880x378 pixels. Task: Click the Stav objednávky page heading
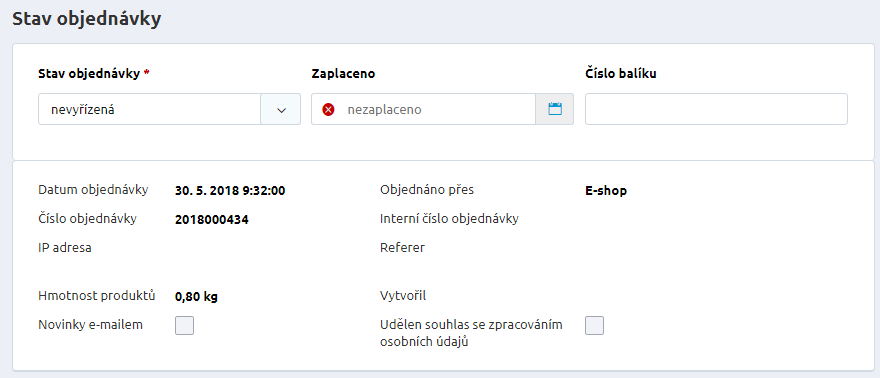[x=87, y=19]
